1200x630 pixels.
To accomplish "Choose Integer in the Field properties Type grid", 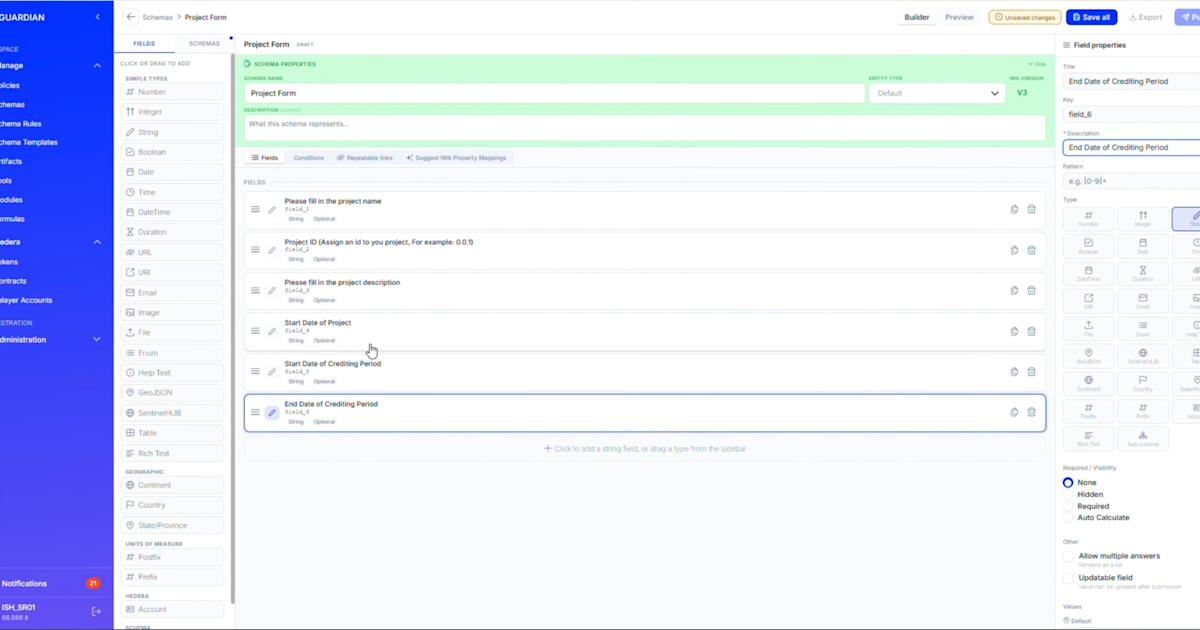I will point(1143,218).
